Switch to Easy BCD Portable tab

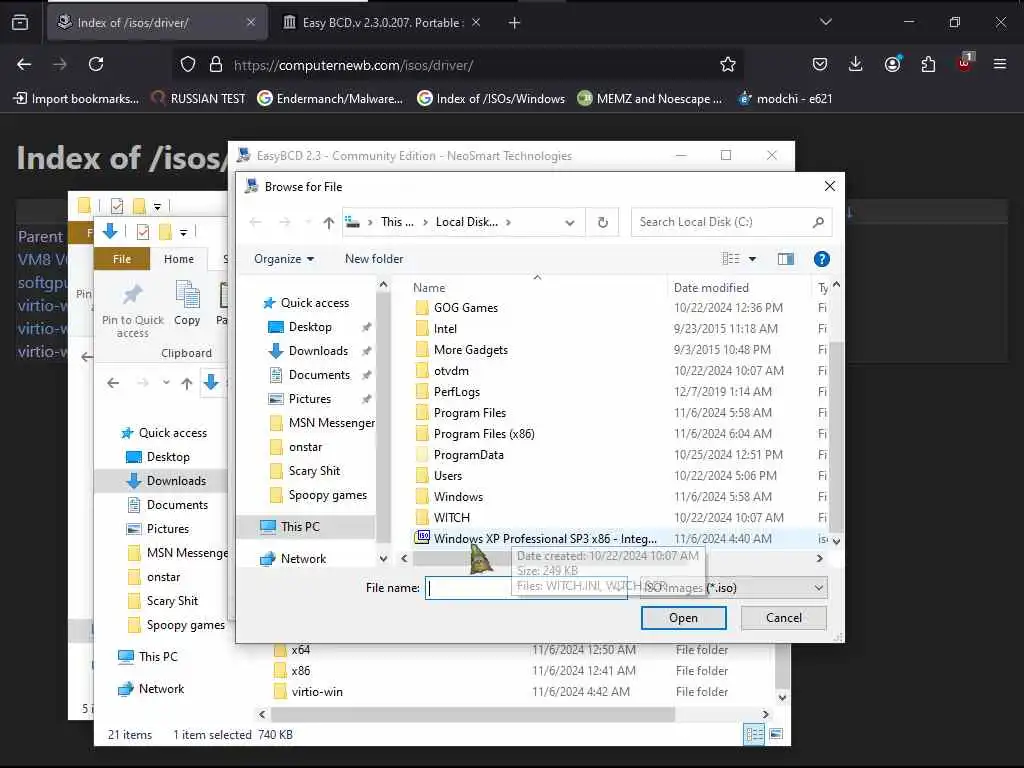tap(383, 23)
